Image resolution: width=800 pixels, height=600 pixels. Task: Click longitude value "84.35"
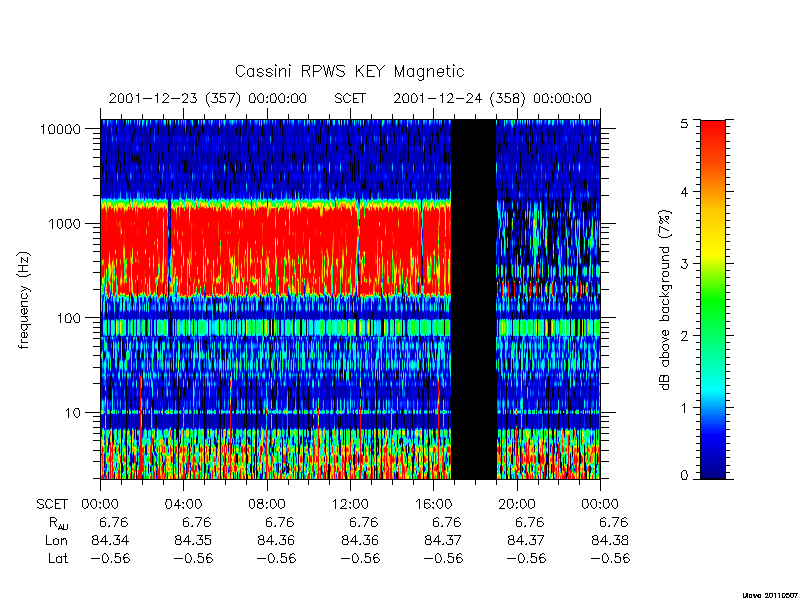pyautogui.click(x=193, y=540)
